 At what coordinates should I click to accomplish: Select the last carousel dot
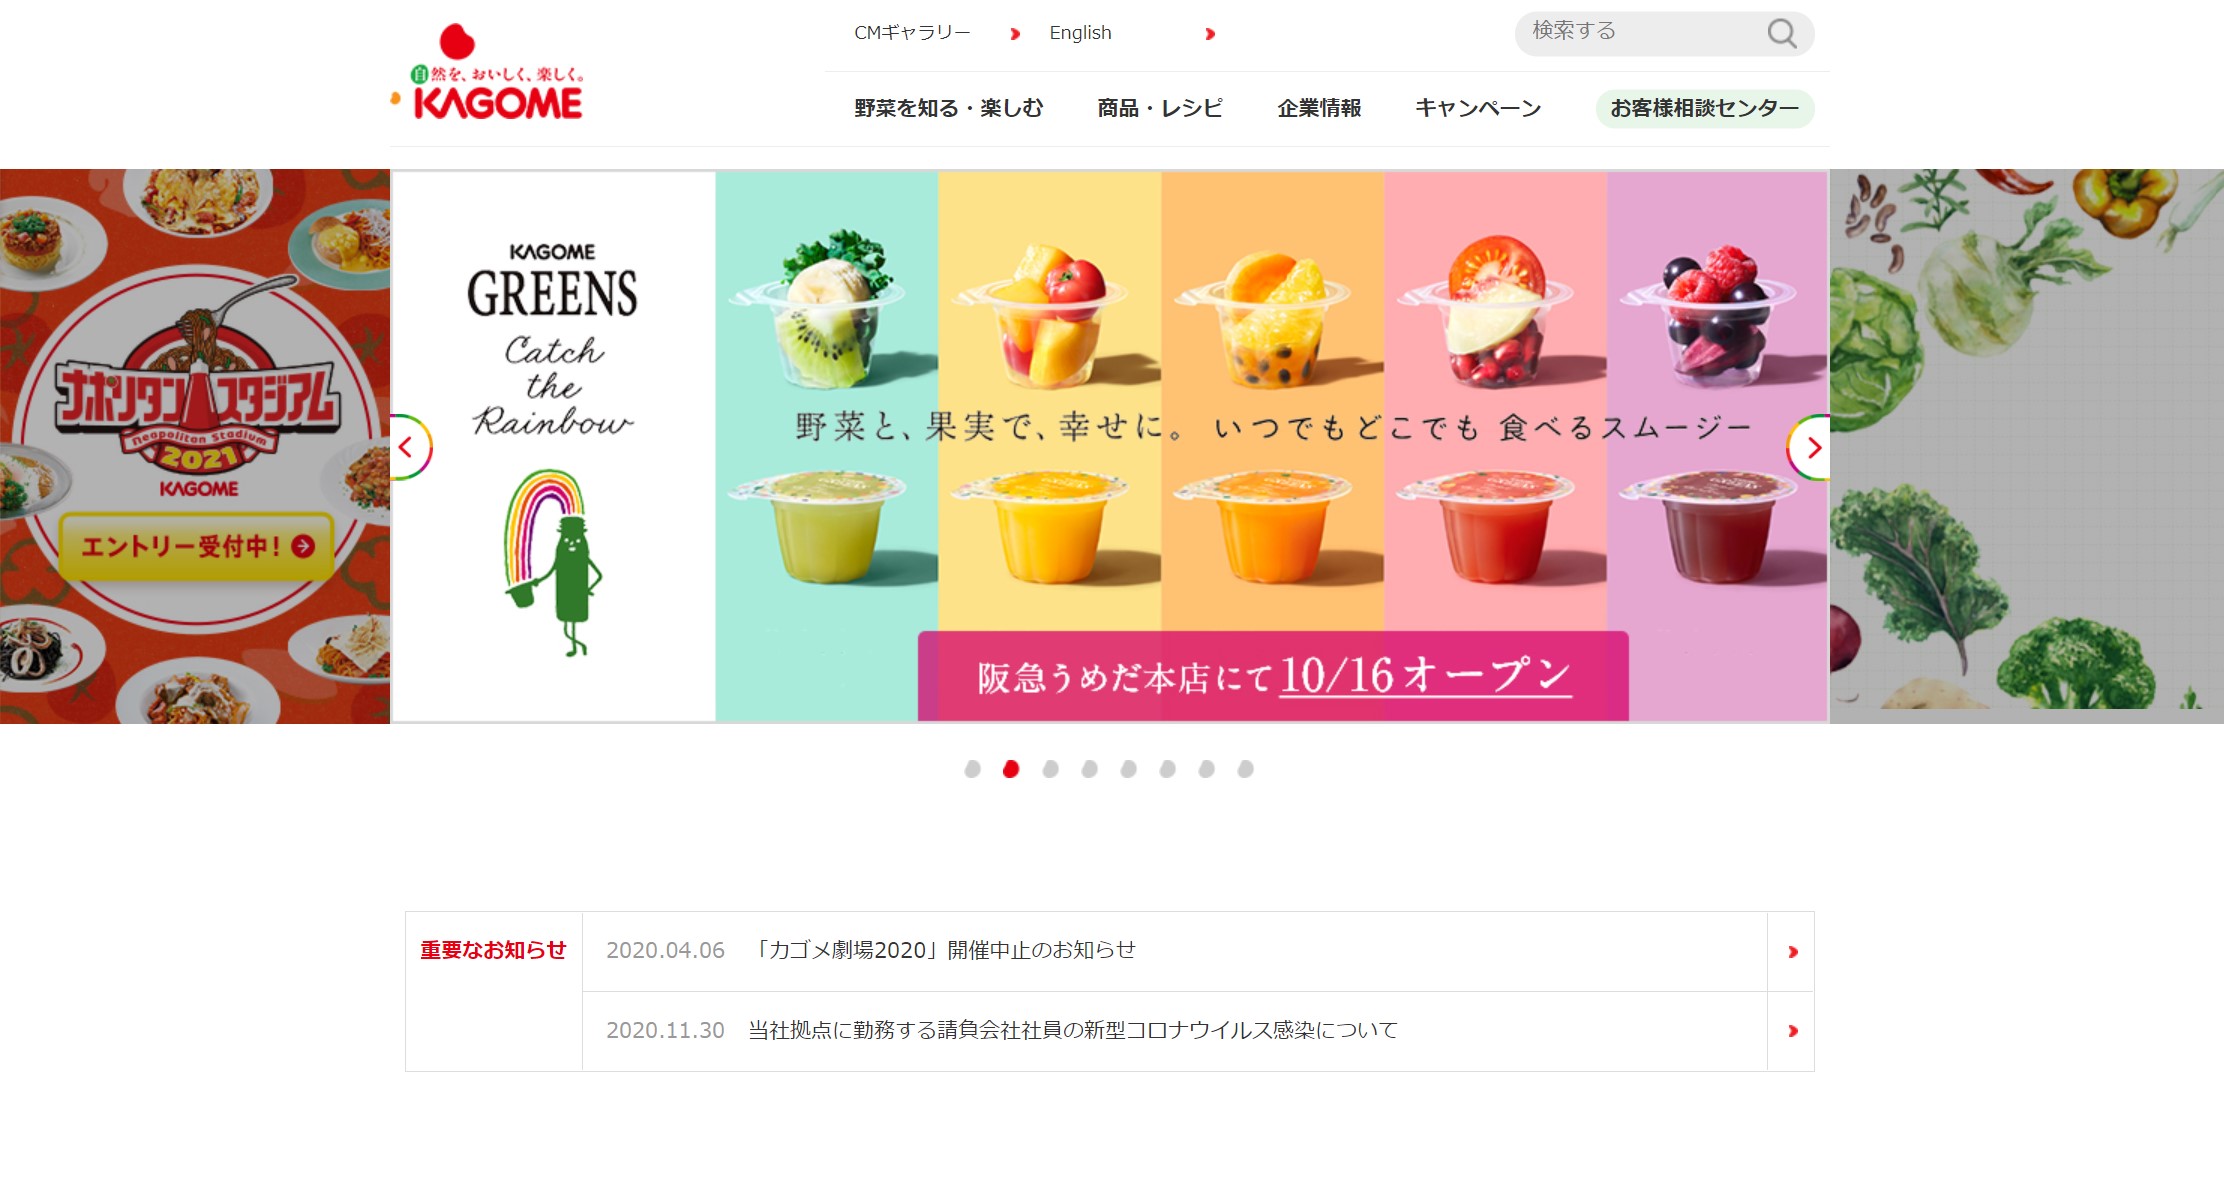coord(1245,769)
